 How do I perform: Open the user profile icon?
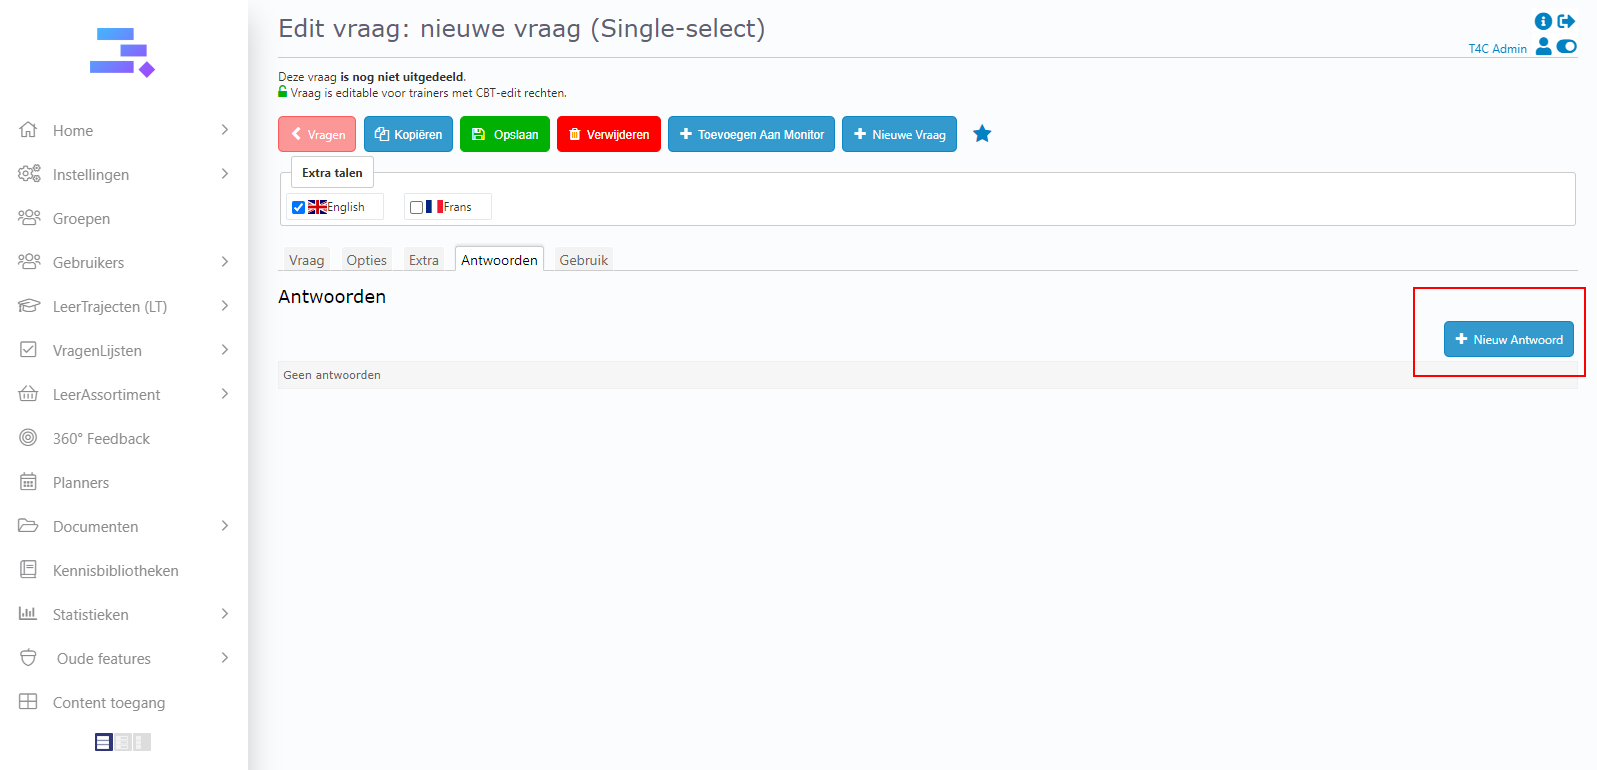[1543, 47]
